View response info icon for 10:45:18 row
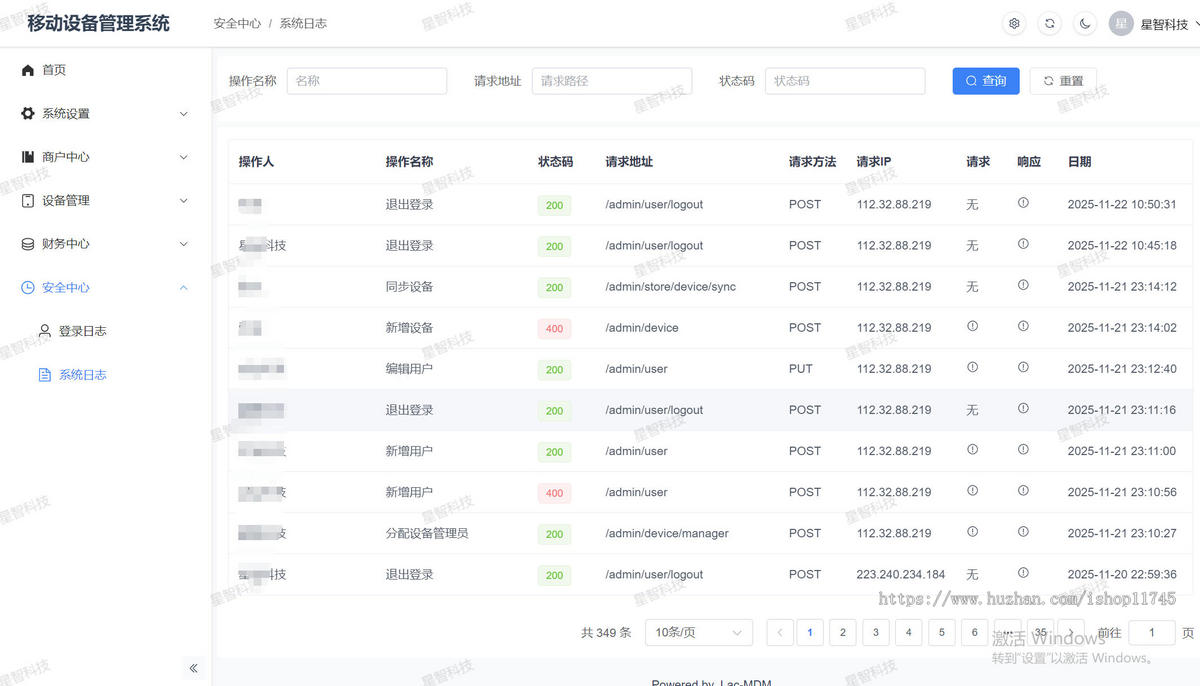This screenshot has width=1200, height=686. (x=1023, y=244)
